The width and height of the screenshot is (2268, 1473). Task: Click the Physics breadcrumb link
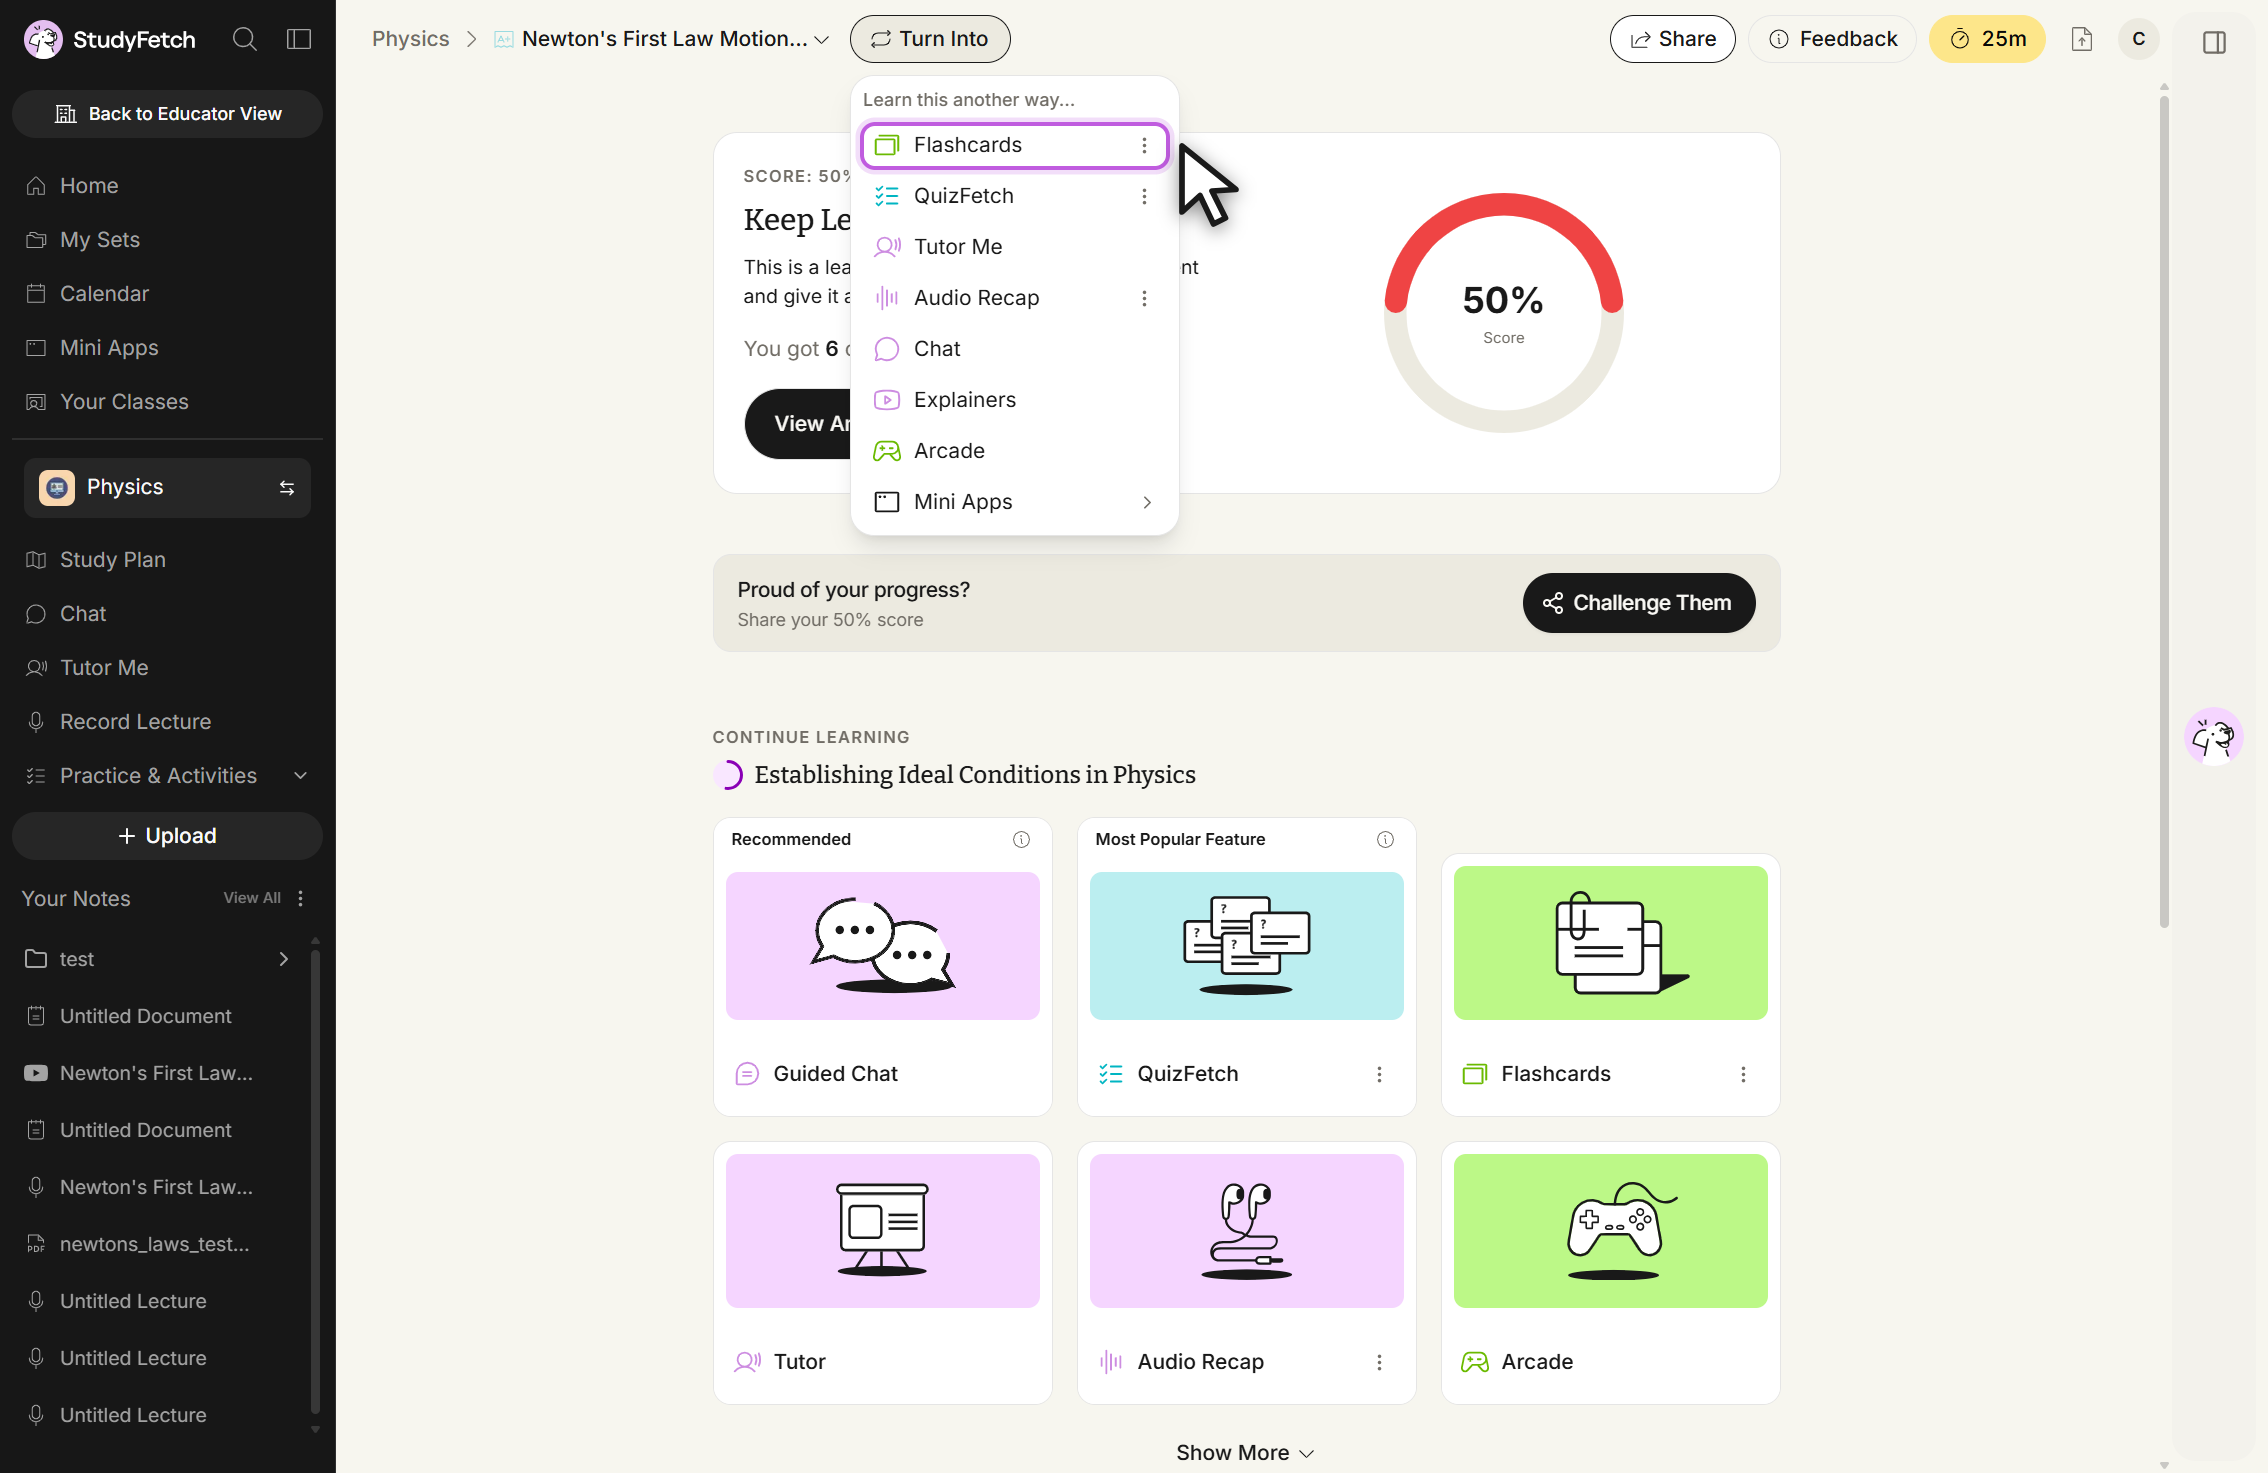(410, 39)
